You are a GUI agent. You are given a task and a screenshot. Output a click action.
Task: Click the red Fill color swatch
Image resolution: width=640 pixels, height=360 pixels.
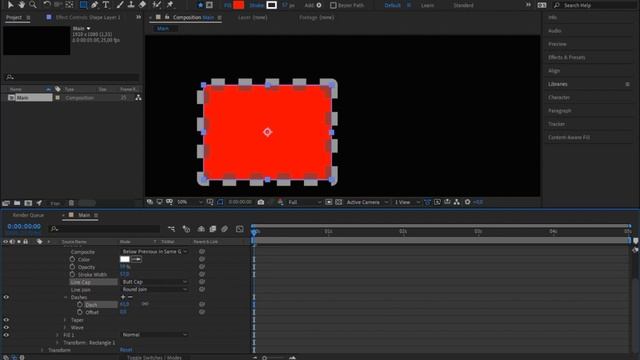239,5
